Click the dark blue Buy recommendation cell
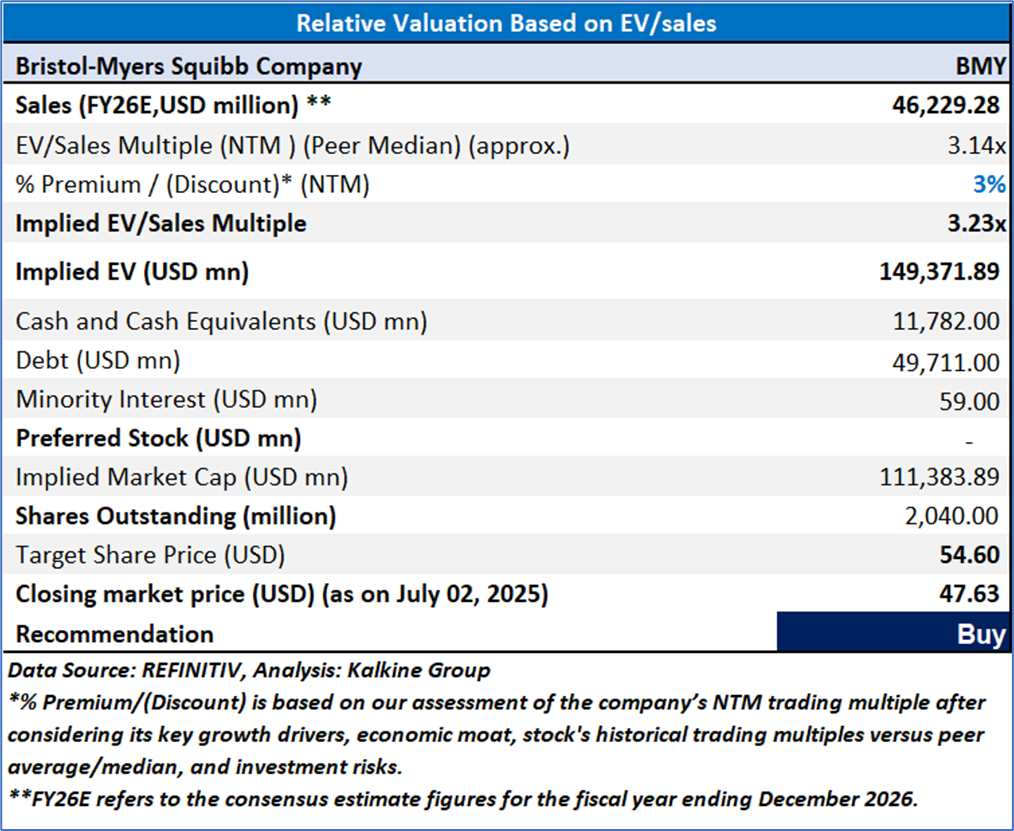 (x=895, y=634)
